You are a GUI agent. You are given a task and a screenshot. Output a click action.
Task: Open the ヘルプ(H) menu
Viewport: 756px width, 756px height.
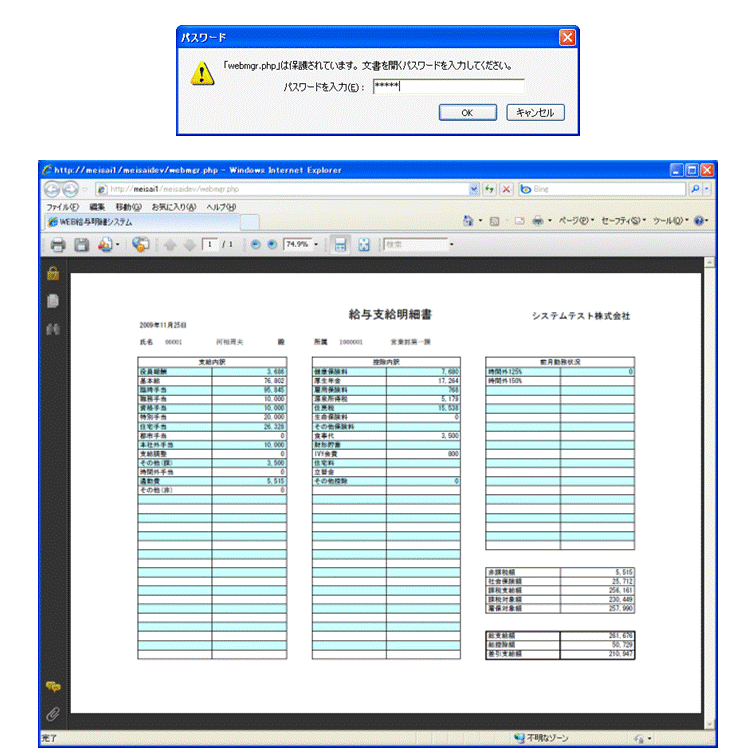point(221,207)
